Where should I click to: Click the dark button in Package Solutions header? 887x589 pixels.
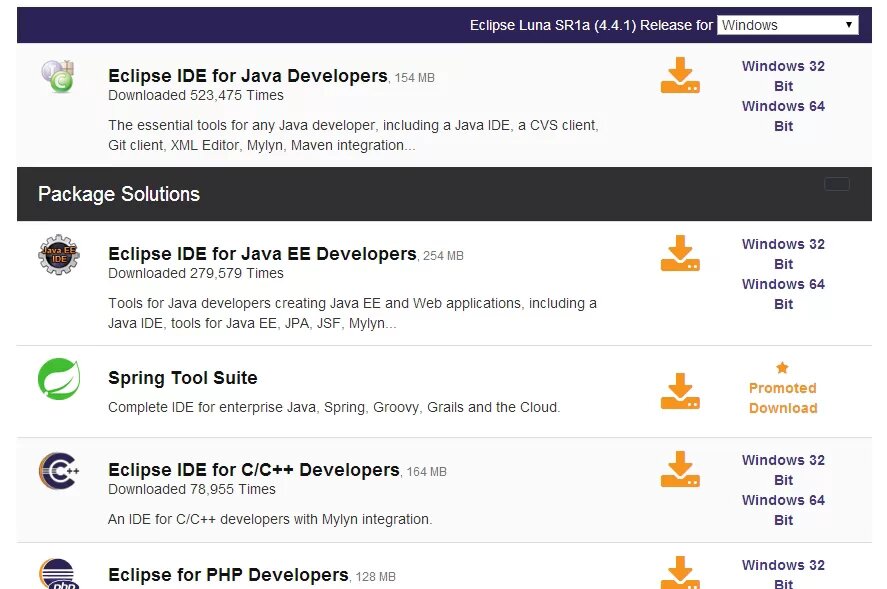pos(837,184)
